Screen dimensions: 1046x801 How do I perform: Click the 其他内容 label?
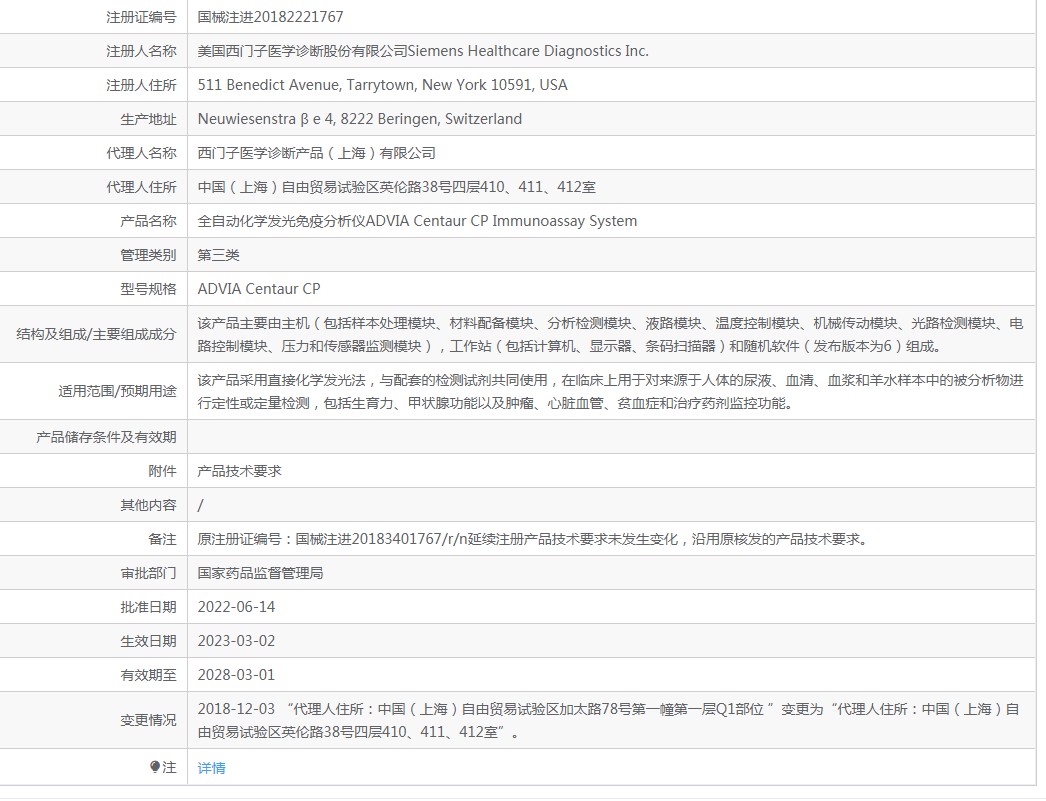pos(148,506)
